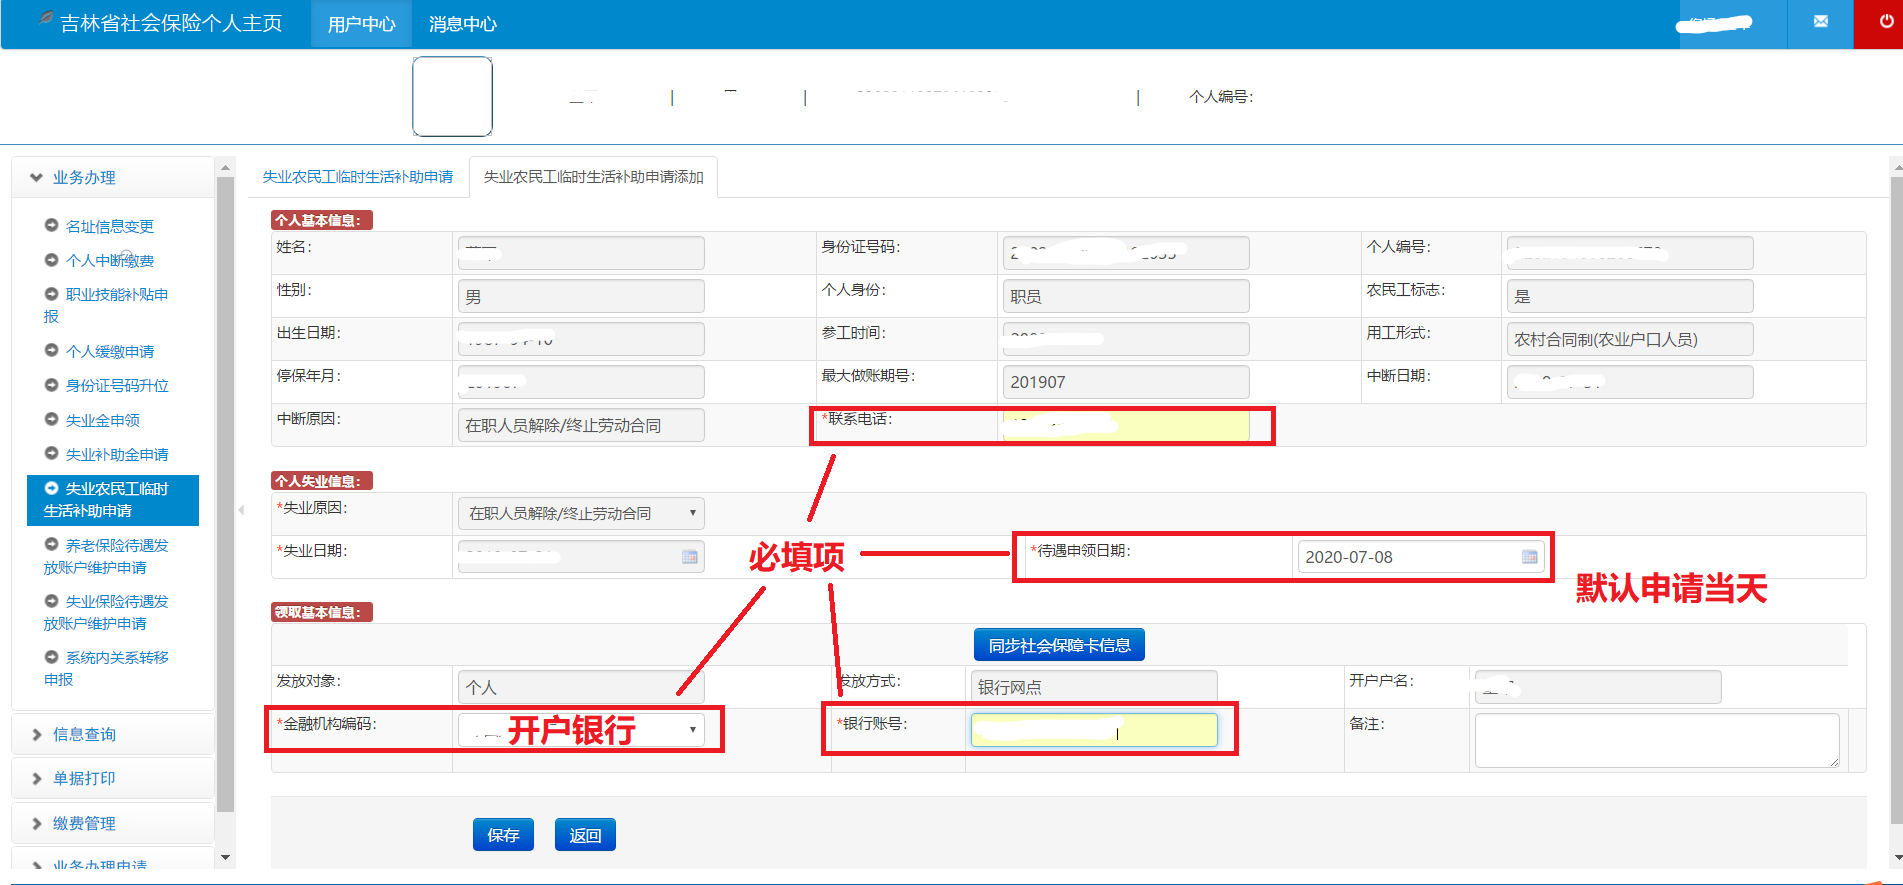This screenshot has height=885, width=1903.
Task: Open the 消息中心 menu item
Action: [x=462, y=24]
